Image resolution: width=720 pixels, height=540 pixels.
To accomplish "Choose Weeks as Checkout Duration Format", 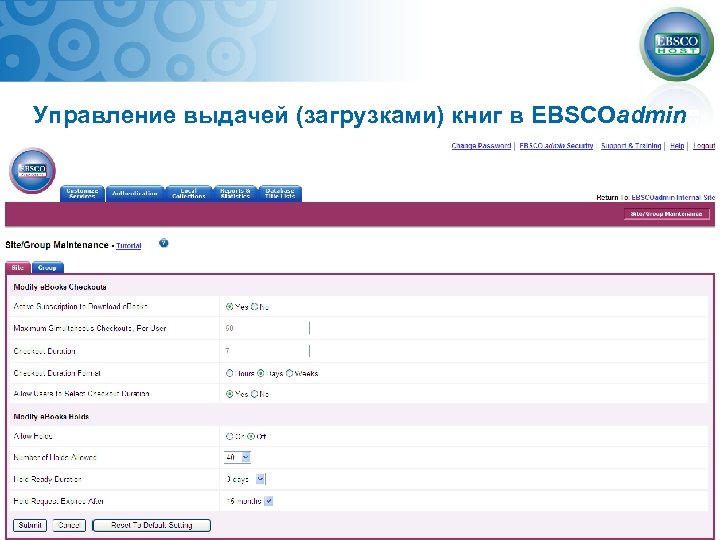I will pos(289,373).
